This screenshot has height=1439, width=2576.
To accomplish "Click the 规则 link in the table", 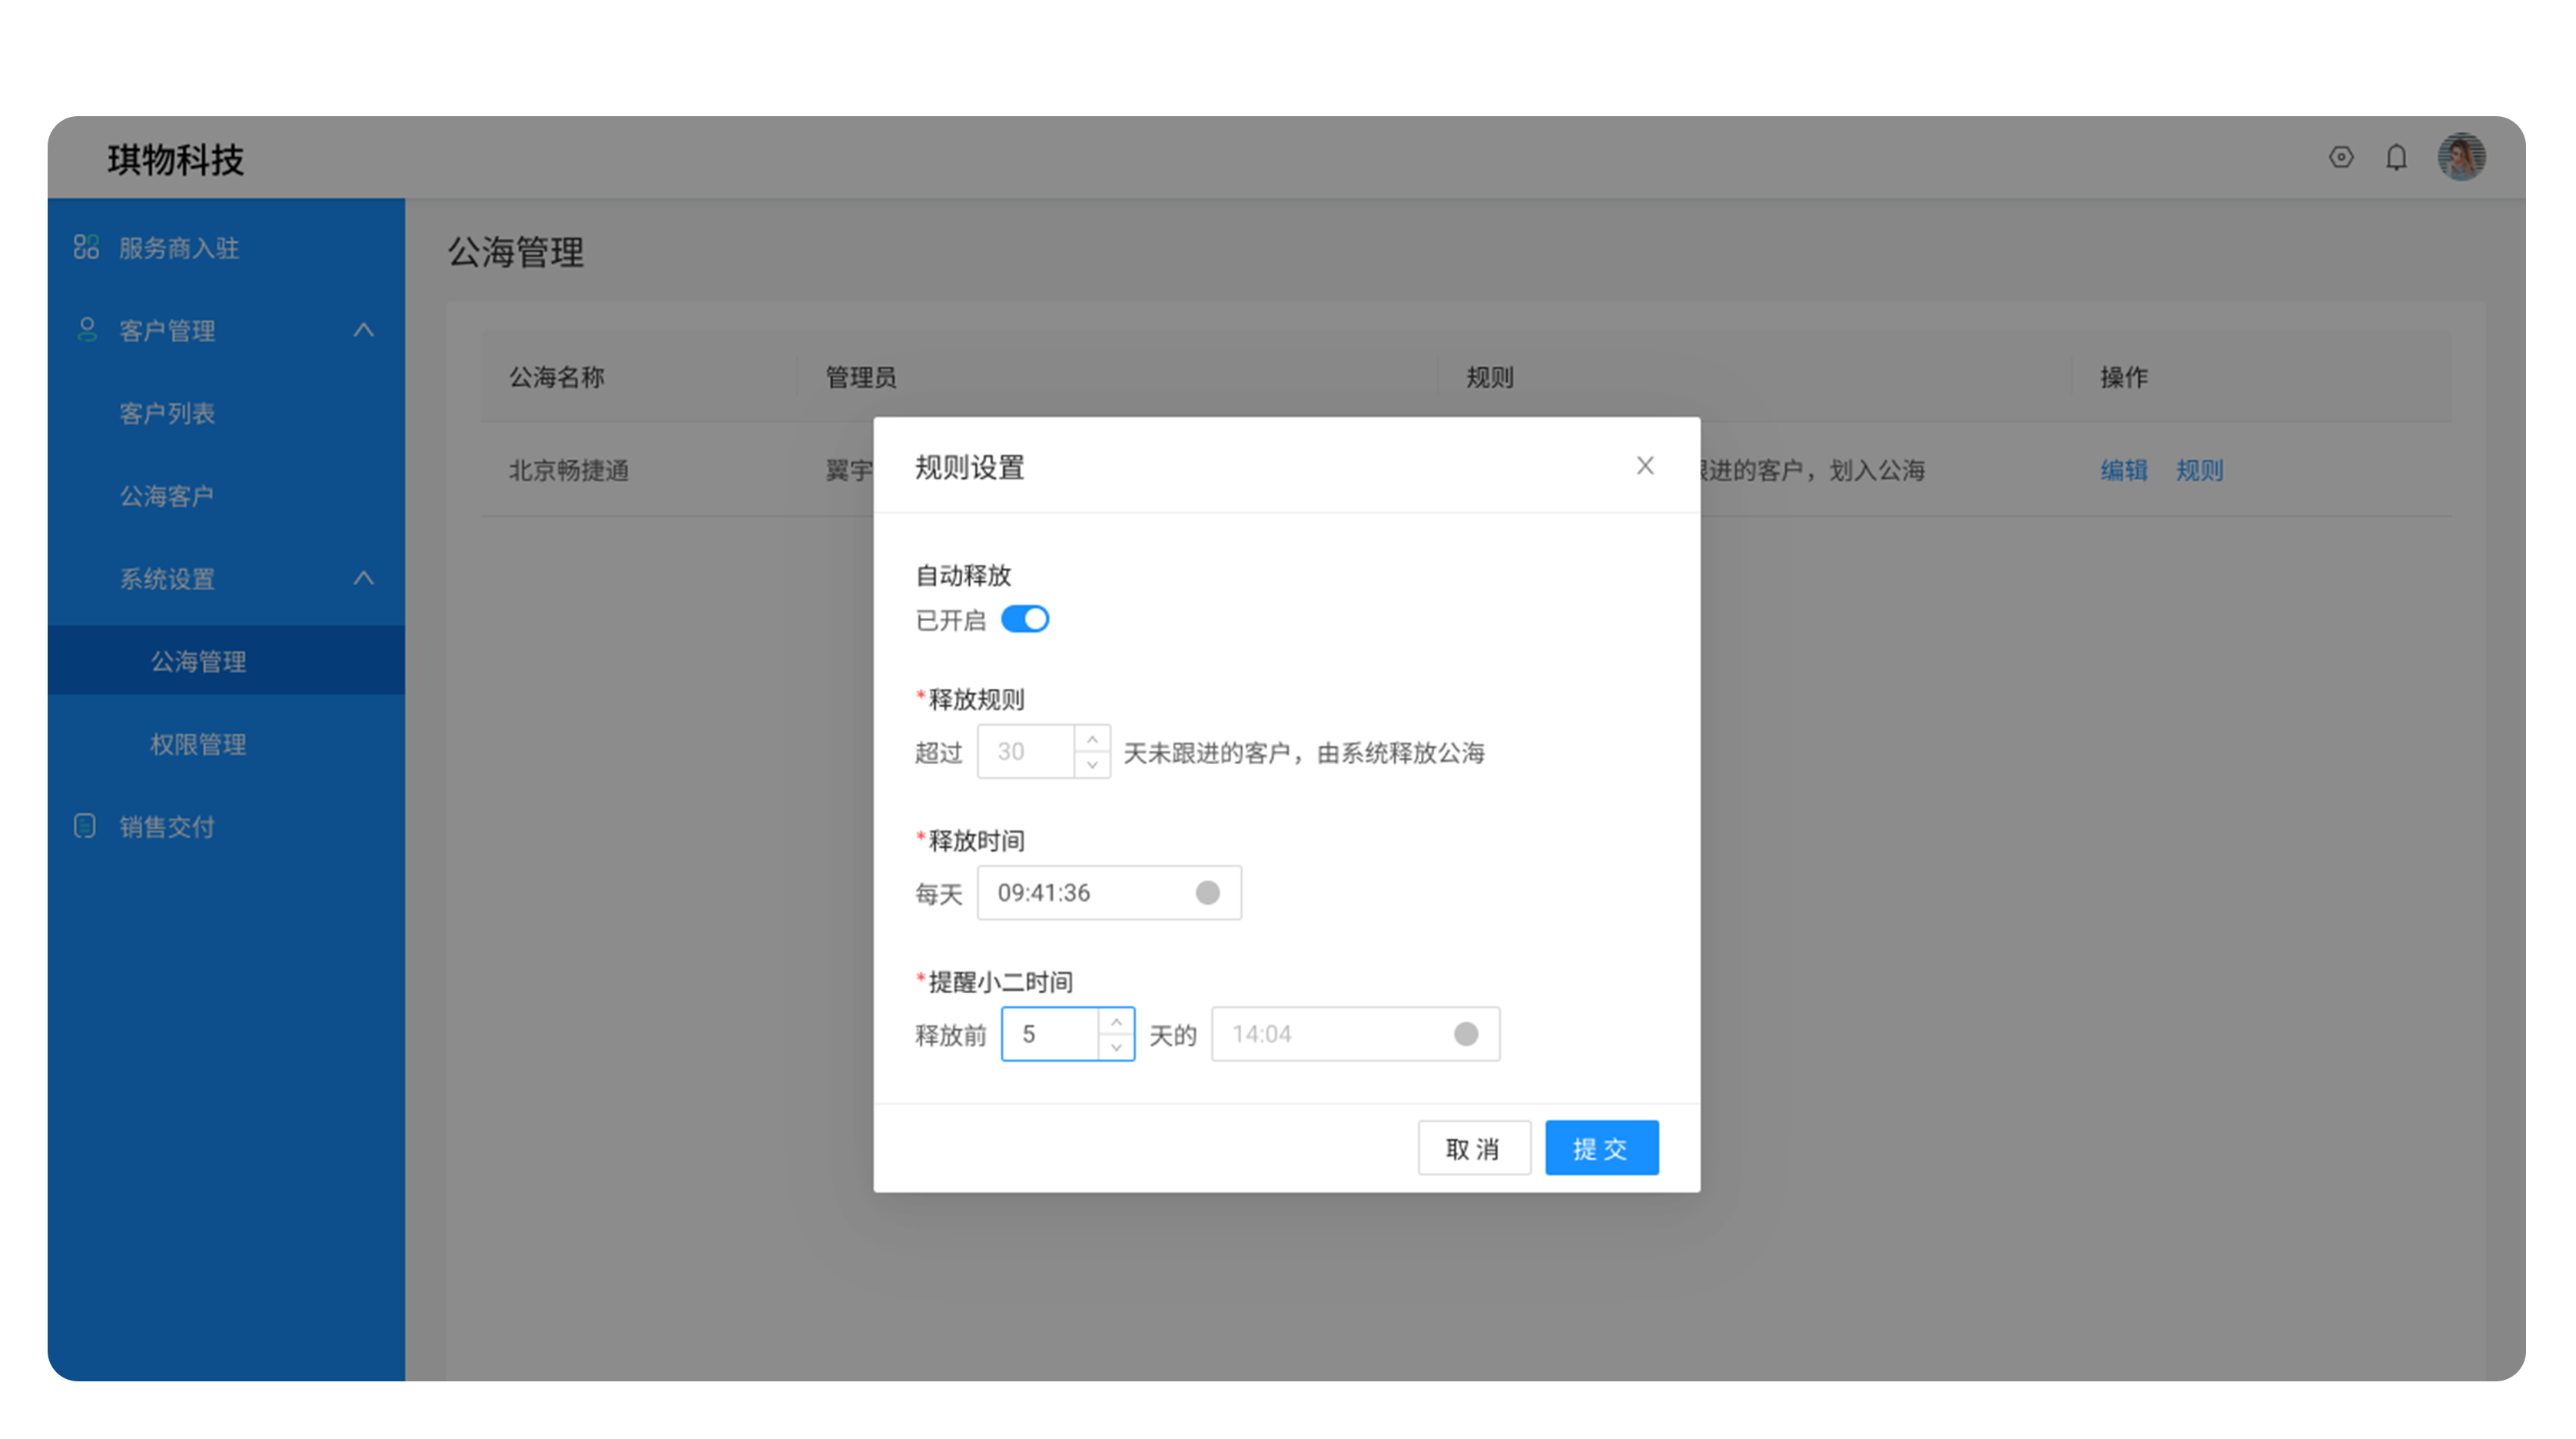I will click(x=2199, y=471).
